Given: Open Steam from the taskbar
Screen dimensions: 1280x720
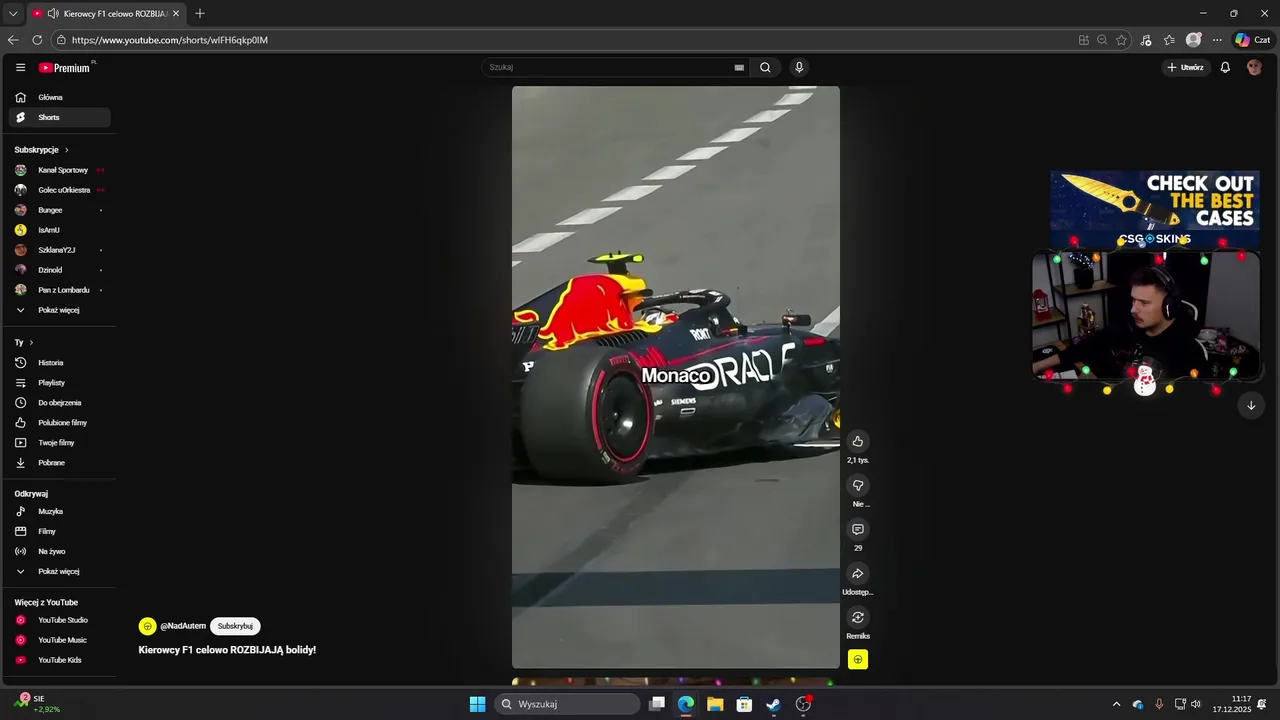Looking at the screenshot, I should coord(773,704).
